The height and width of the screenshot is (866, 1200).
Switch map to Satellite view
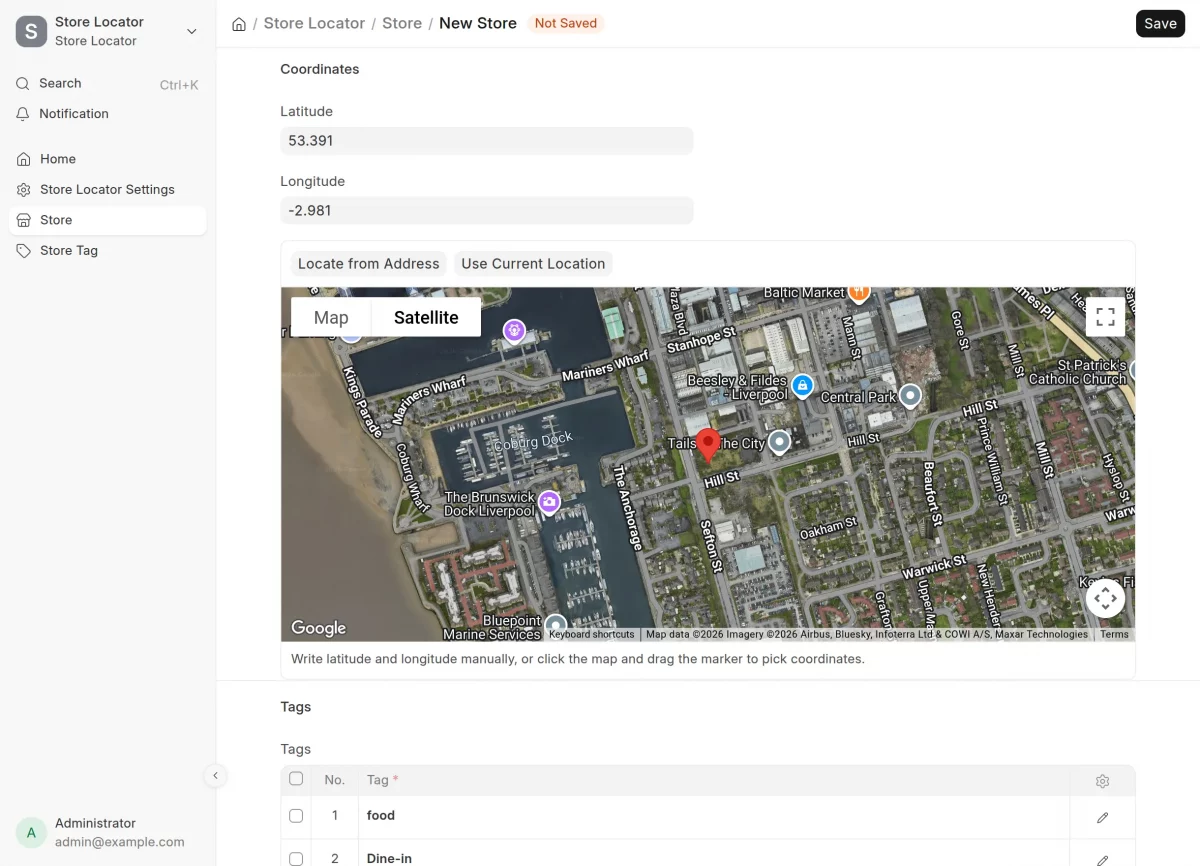coord(426,318)
